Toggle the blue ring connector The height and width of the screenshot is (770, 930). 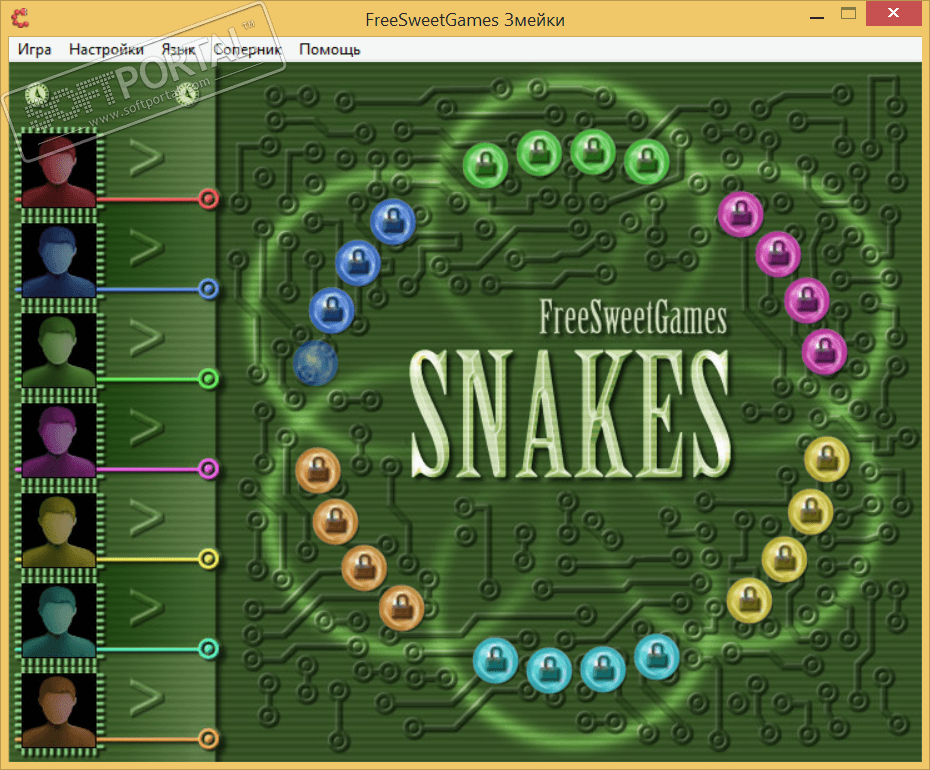[208, 289]
